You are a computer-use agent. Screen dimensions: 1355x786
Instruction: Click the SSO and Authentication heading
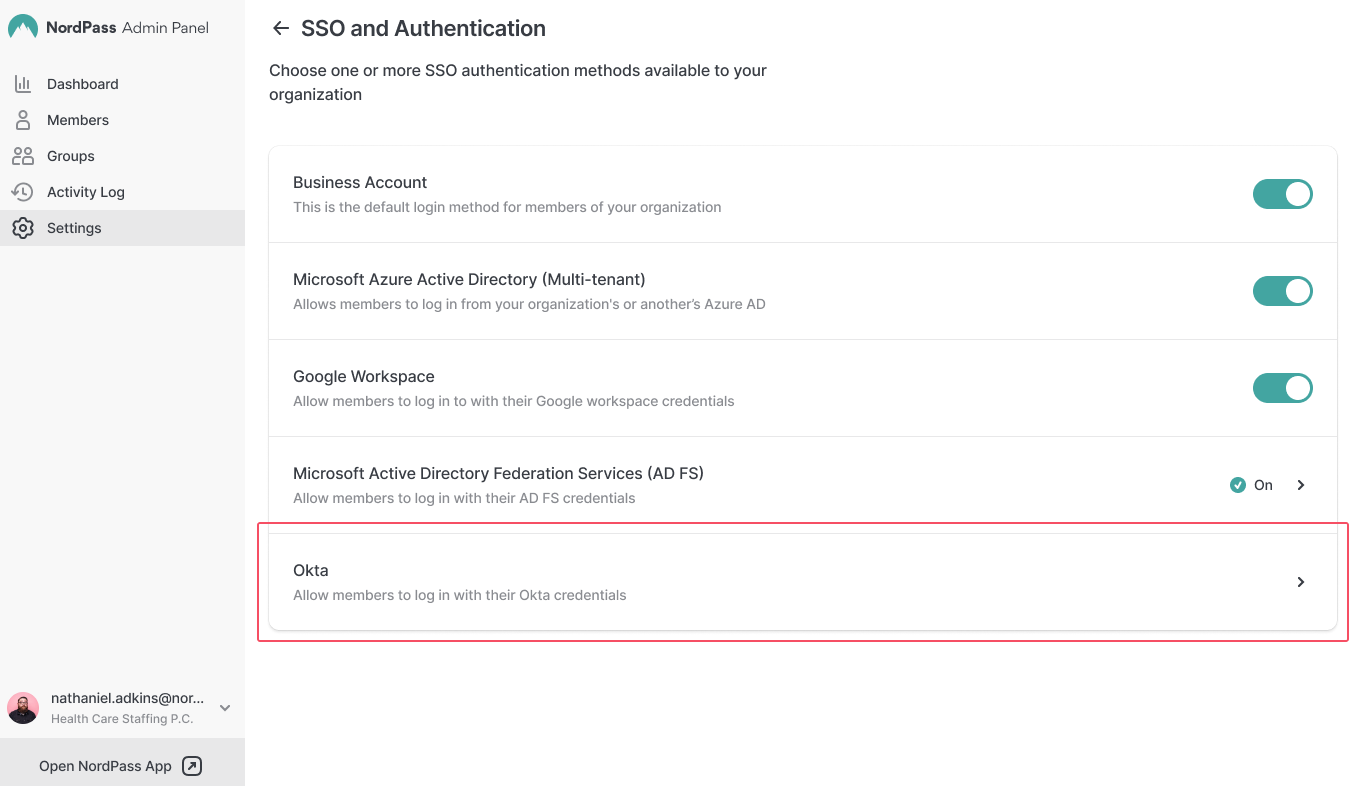(423, 29)
